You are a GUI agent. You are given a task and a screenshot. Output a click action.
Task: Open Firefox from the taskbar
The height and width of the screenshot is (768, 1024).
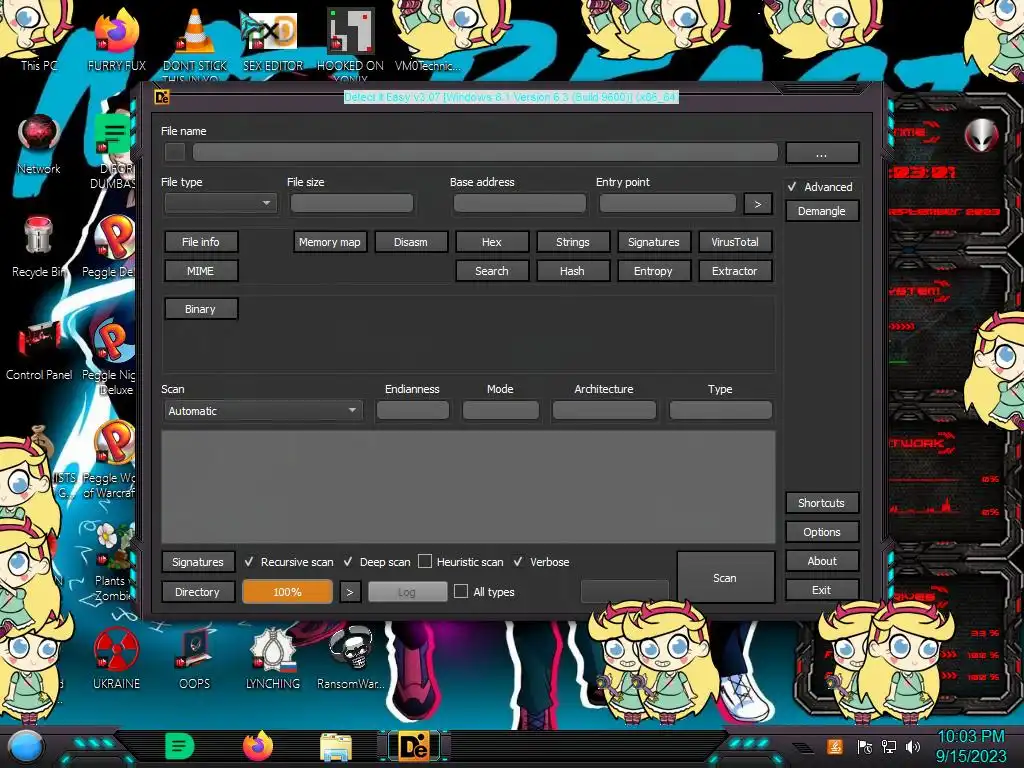coord(258,746)
